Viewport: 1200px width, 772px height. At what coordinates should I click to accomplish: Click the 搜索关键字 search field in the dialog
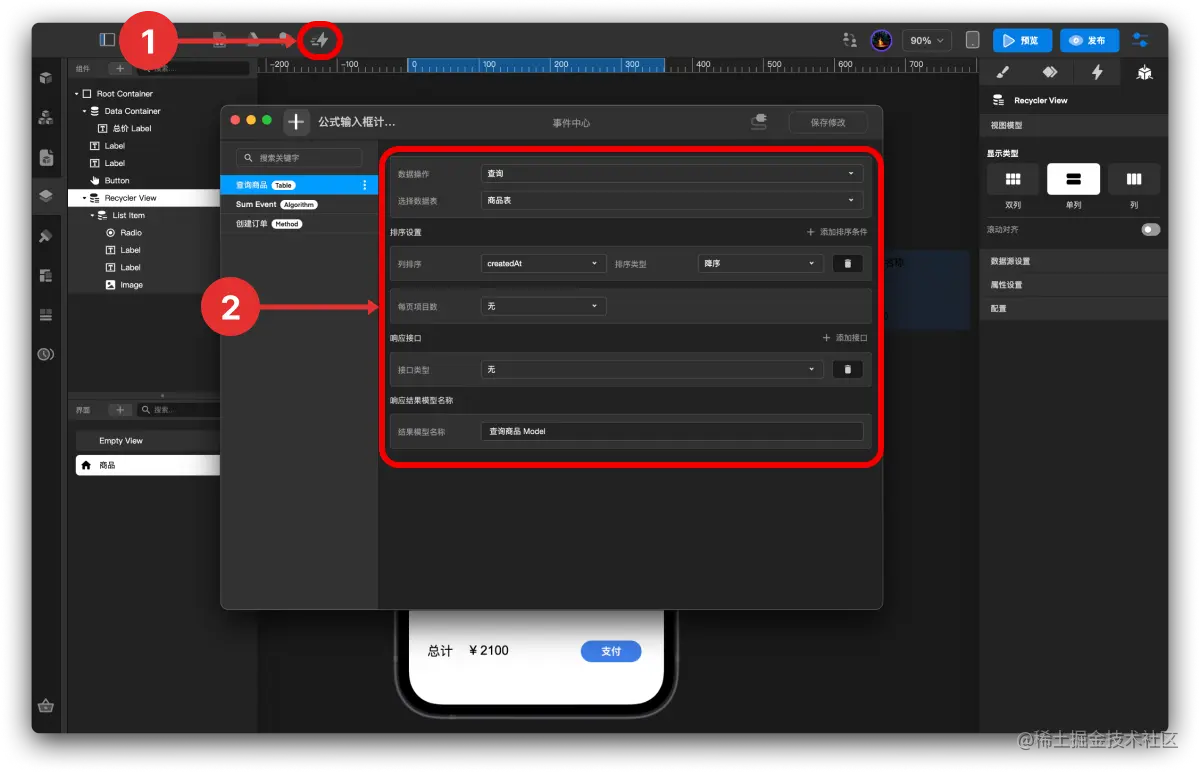(x=299, y=158)
